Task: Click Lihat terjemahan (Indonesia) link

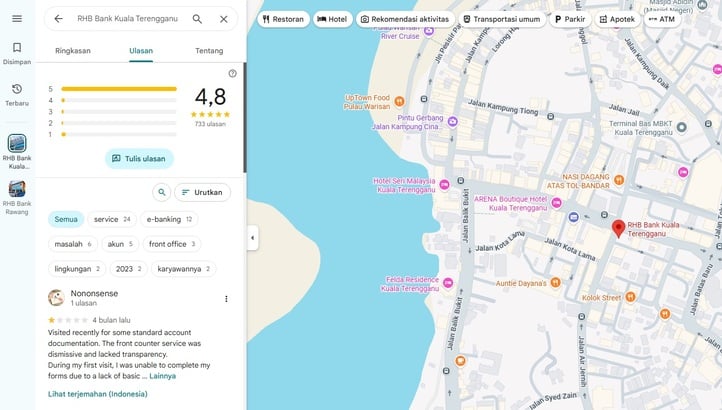Action: pyautogui.click(x=98, y=394)
